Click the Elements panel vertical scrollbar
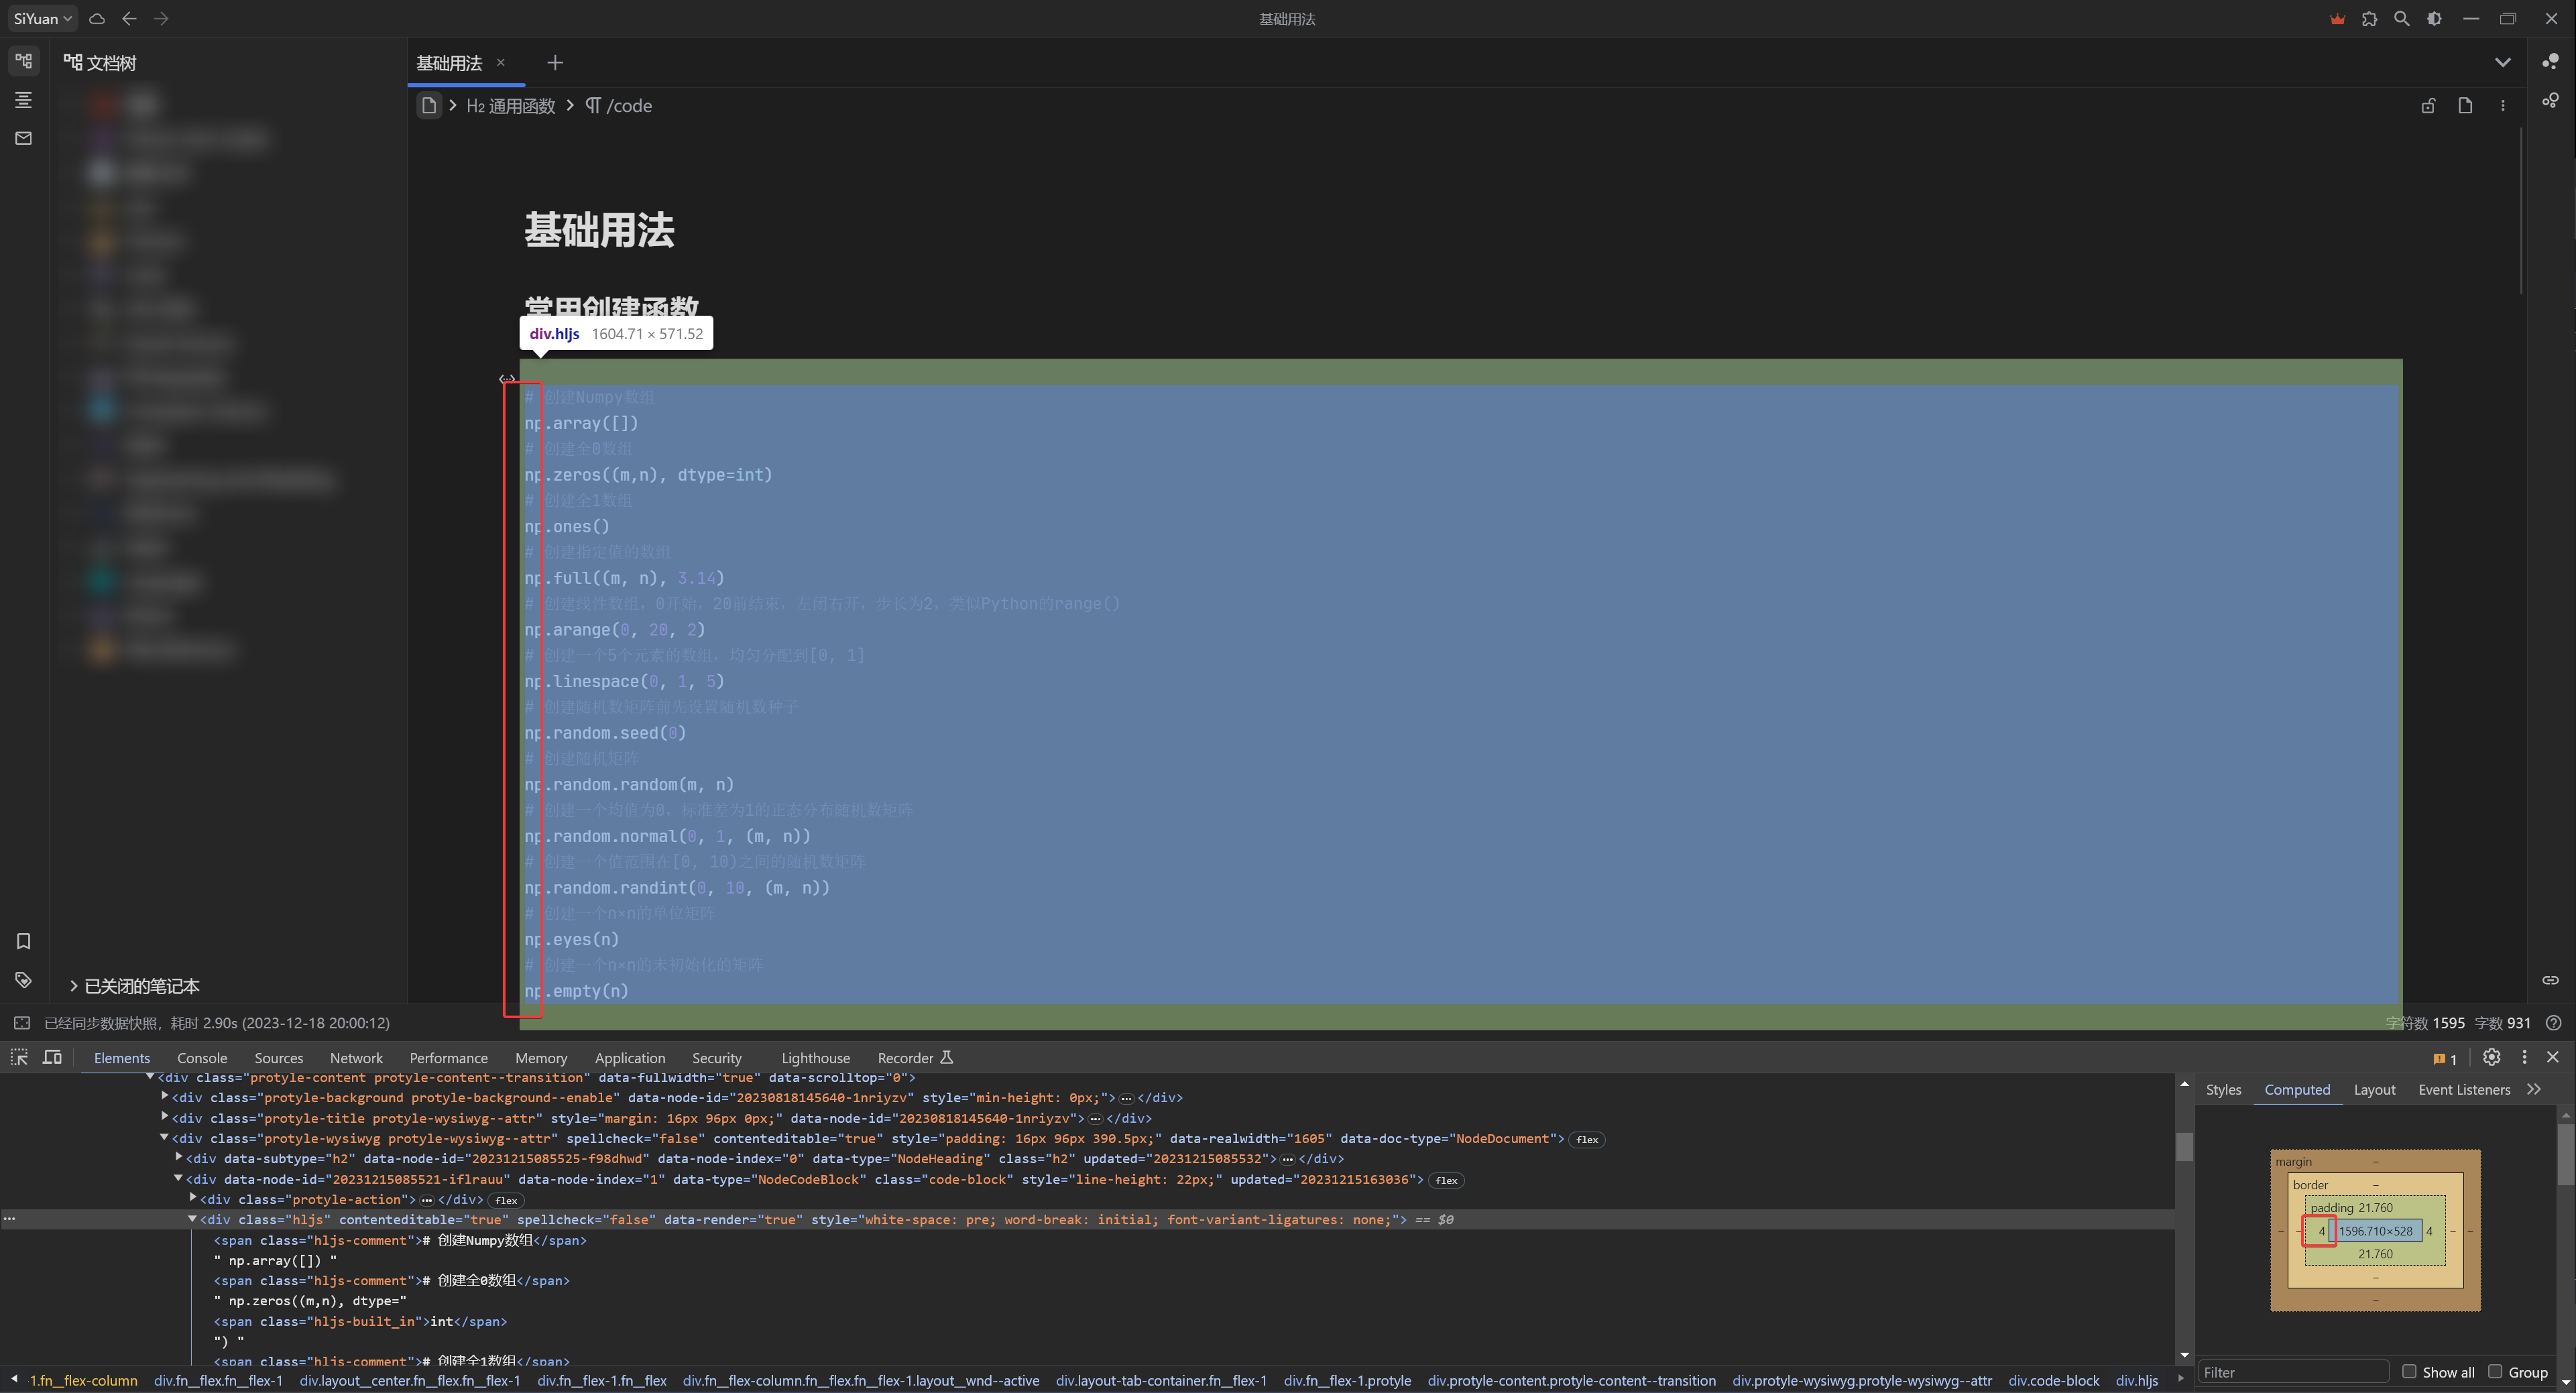This screenshot has height=1393, width=2576. 2184,1147
